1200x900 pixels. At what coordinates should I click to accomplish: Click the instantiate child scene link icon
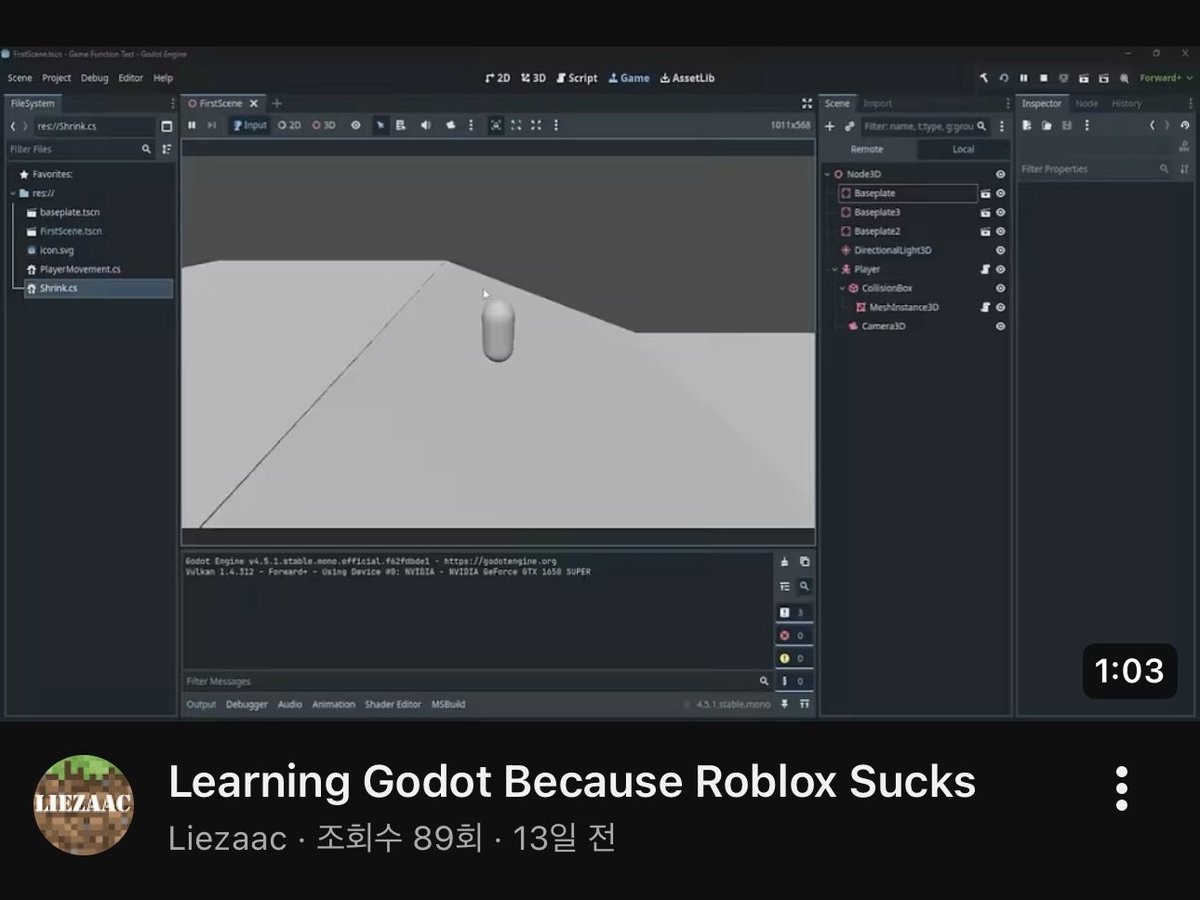849,126
